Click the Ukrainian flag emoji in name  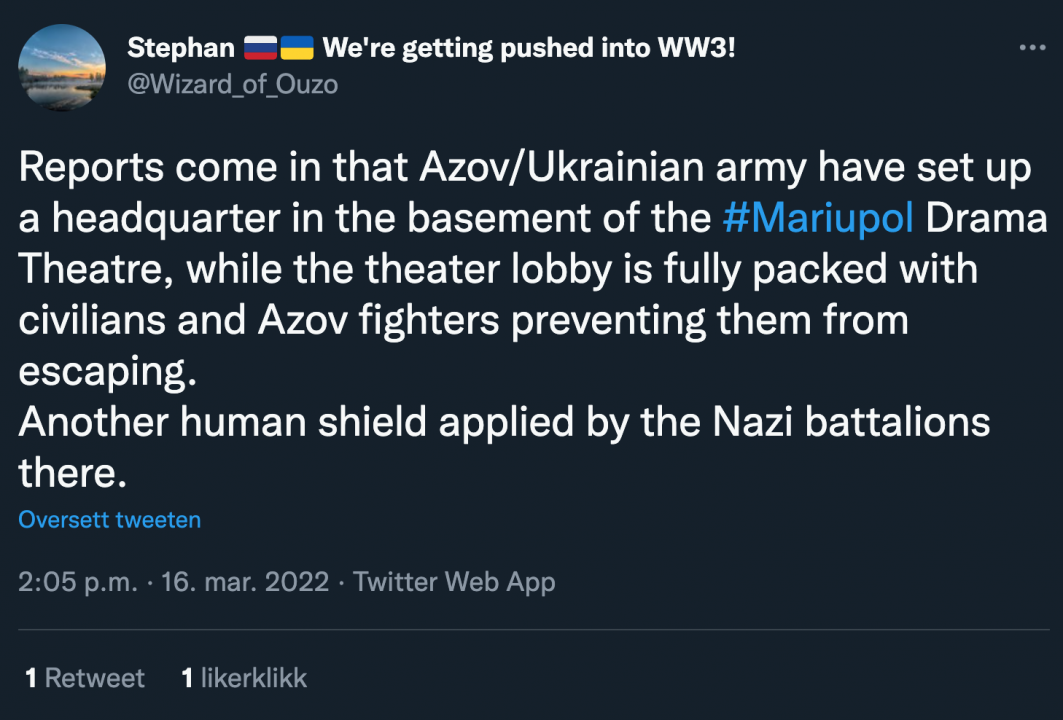coord(297,48)
